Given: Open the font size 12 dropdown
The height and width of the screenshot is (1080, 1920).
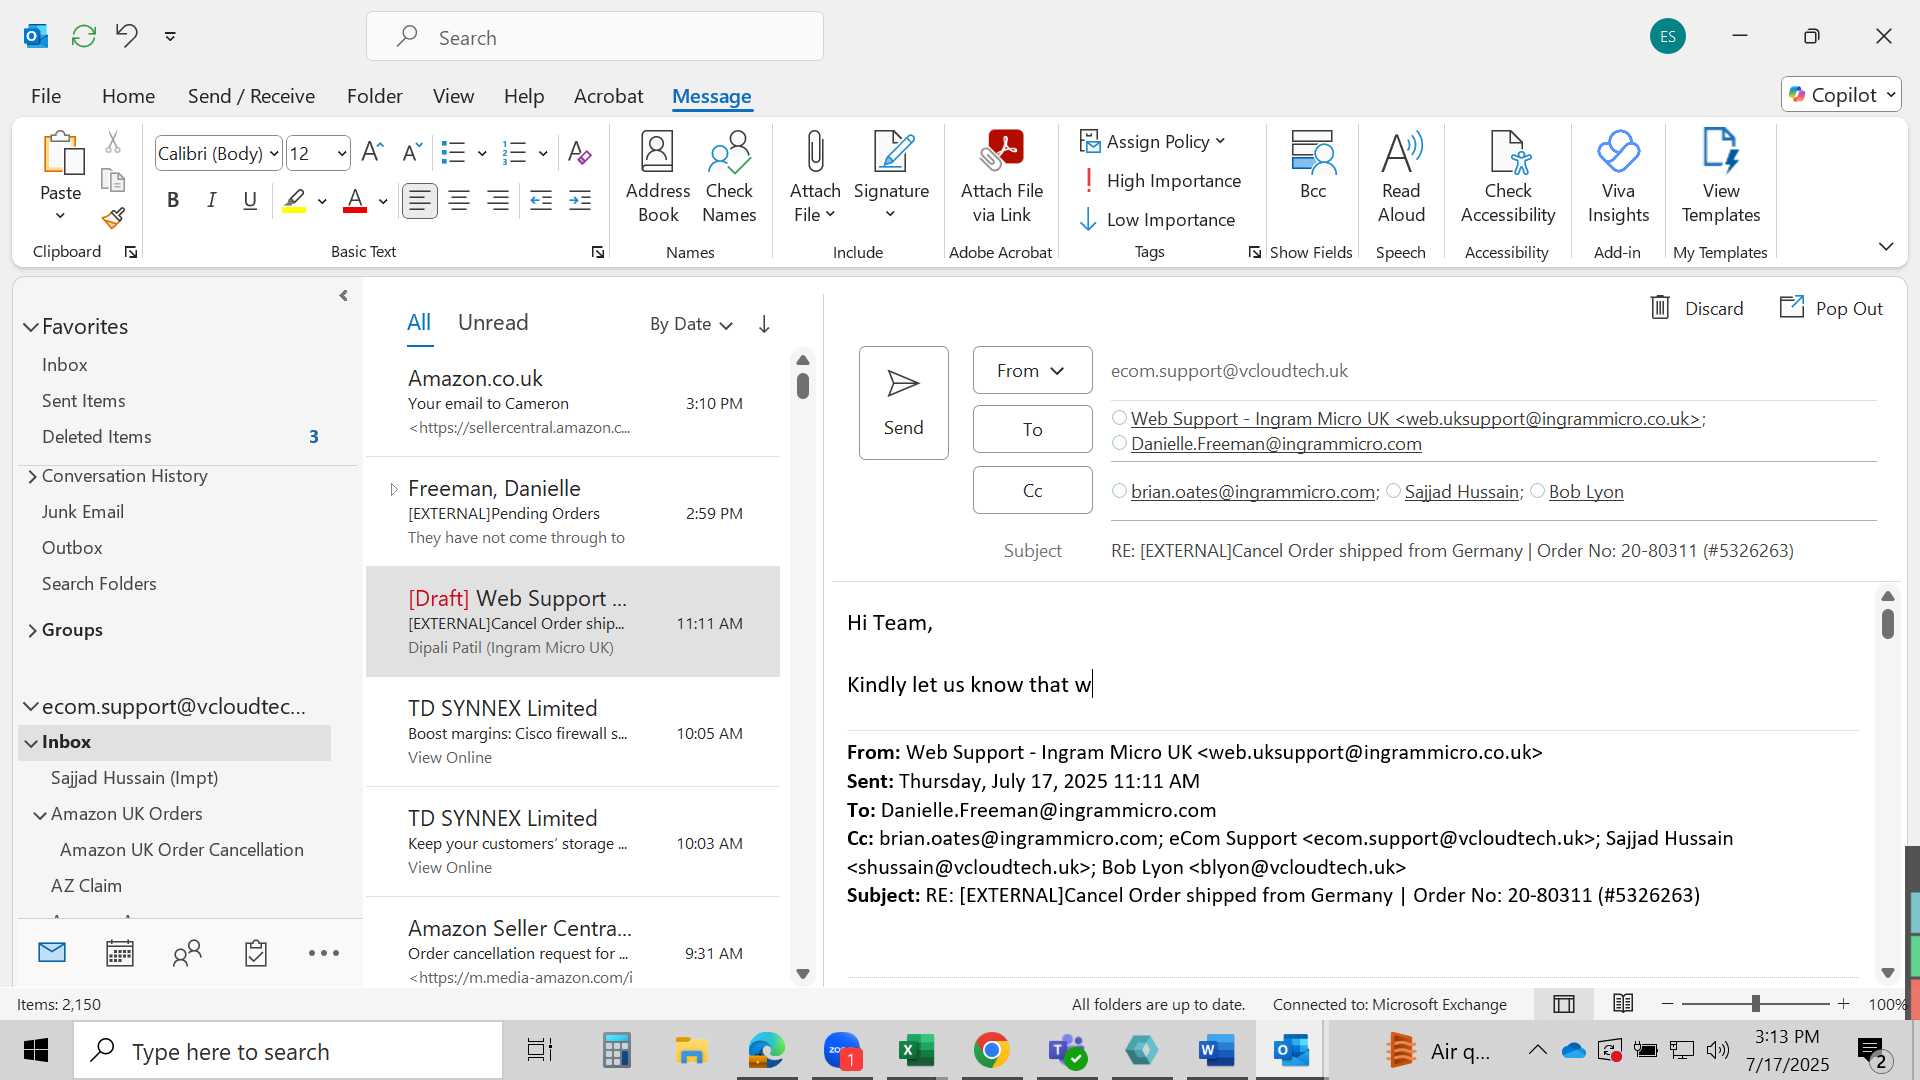Looking at the screenshot, I should 342,154.
